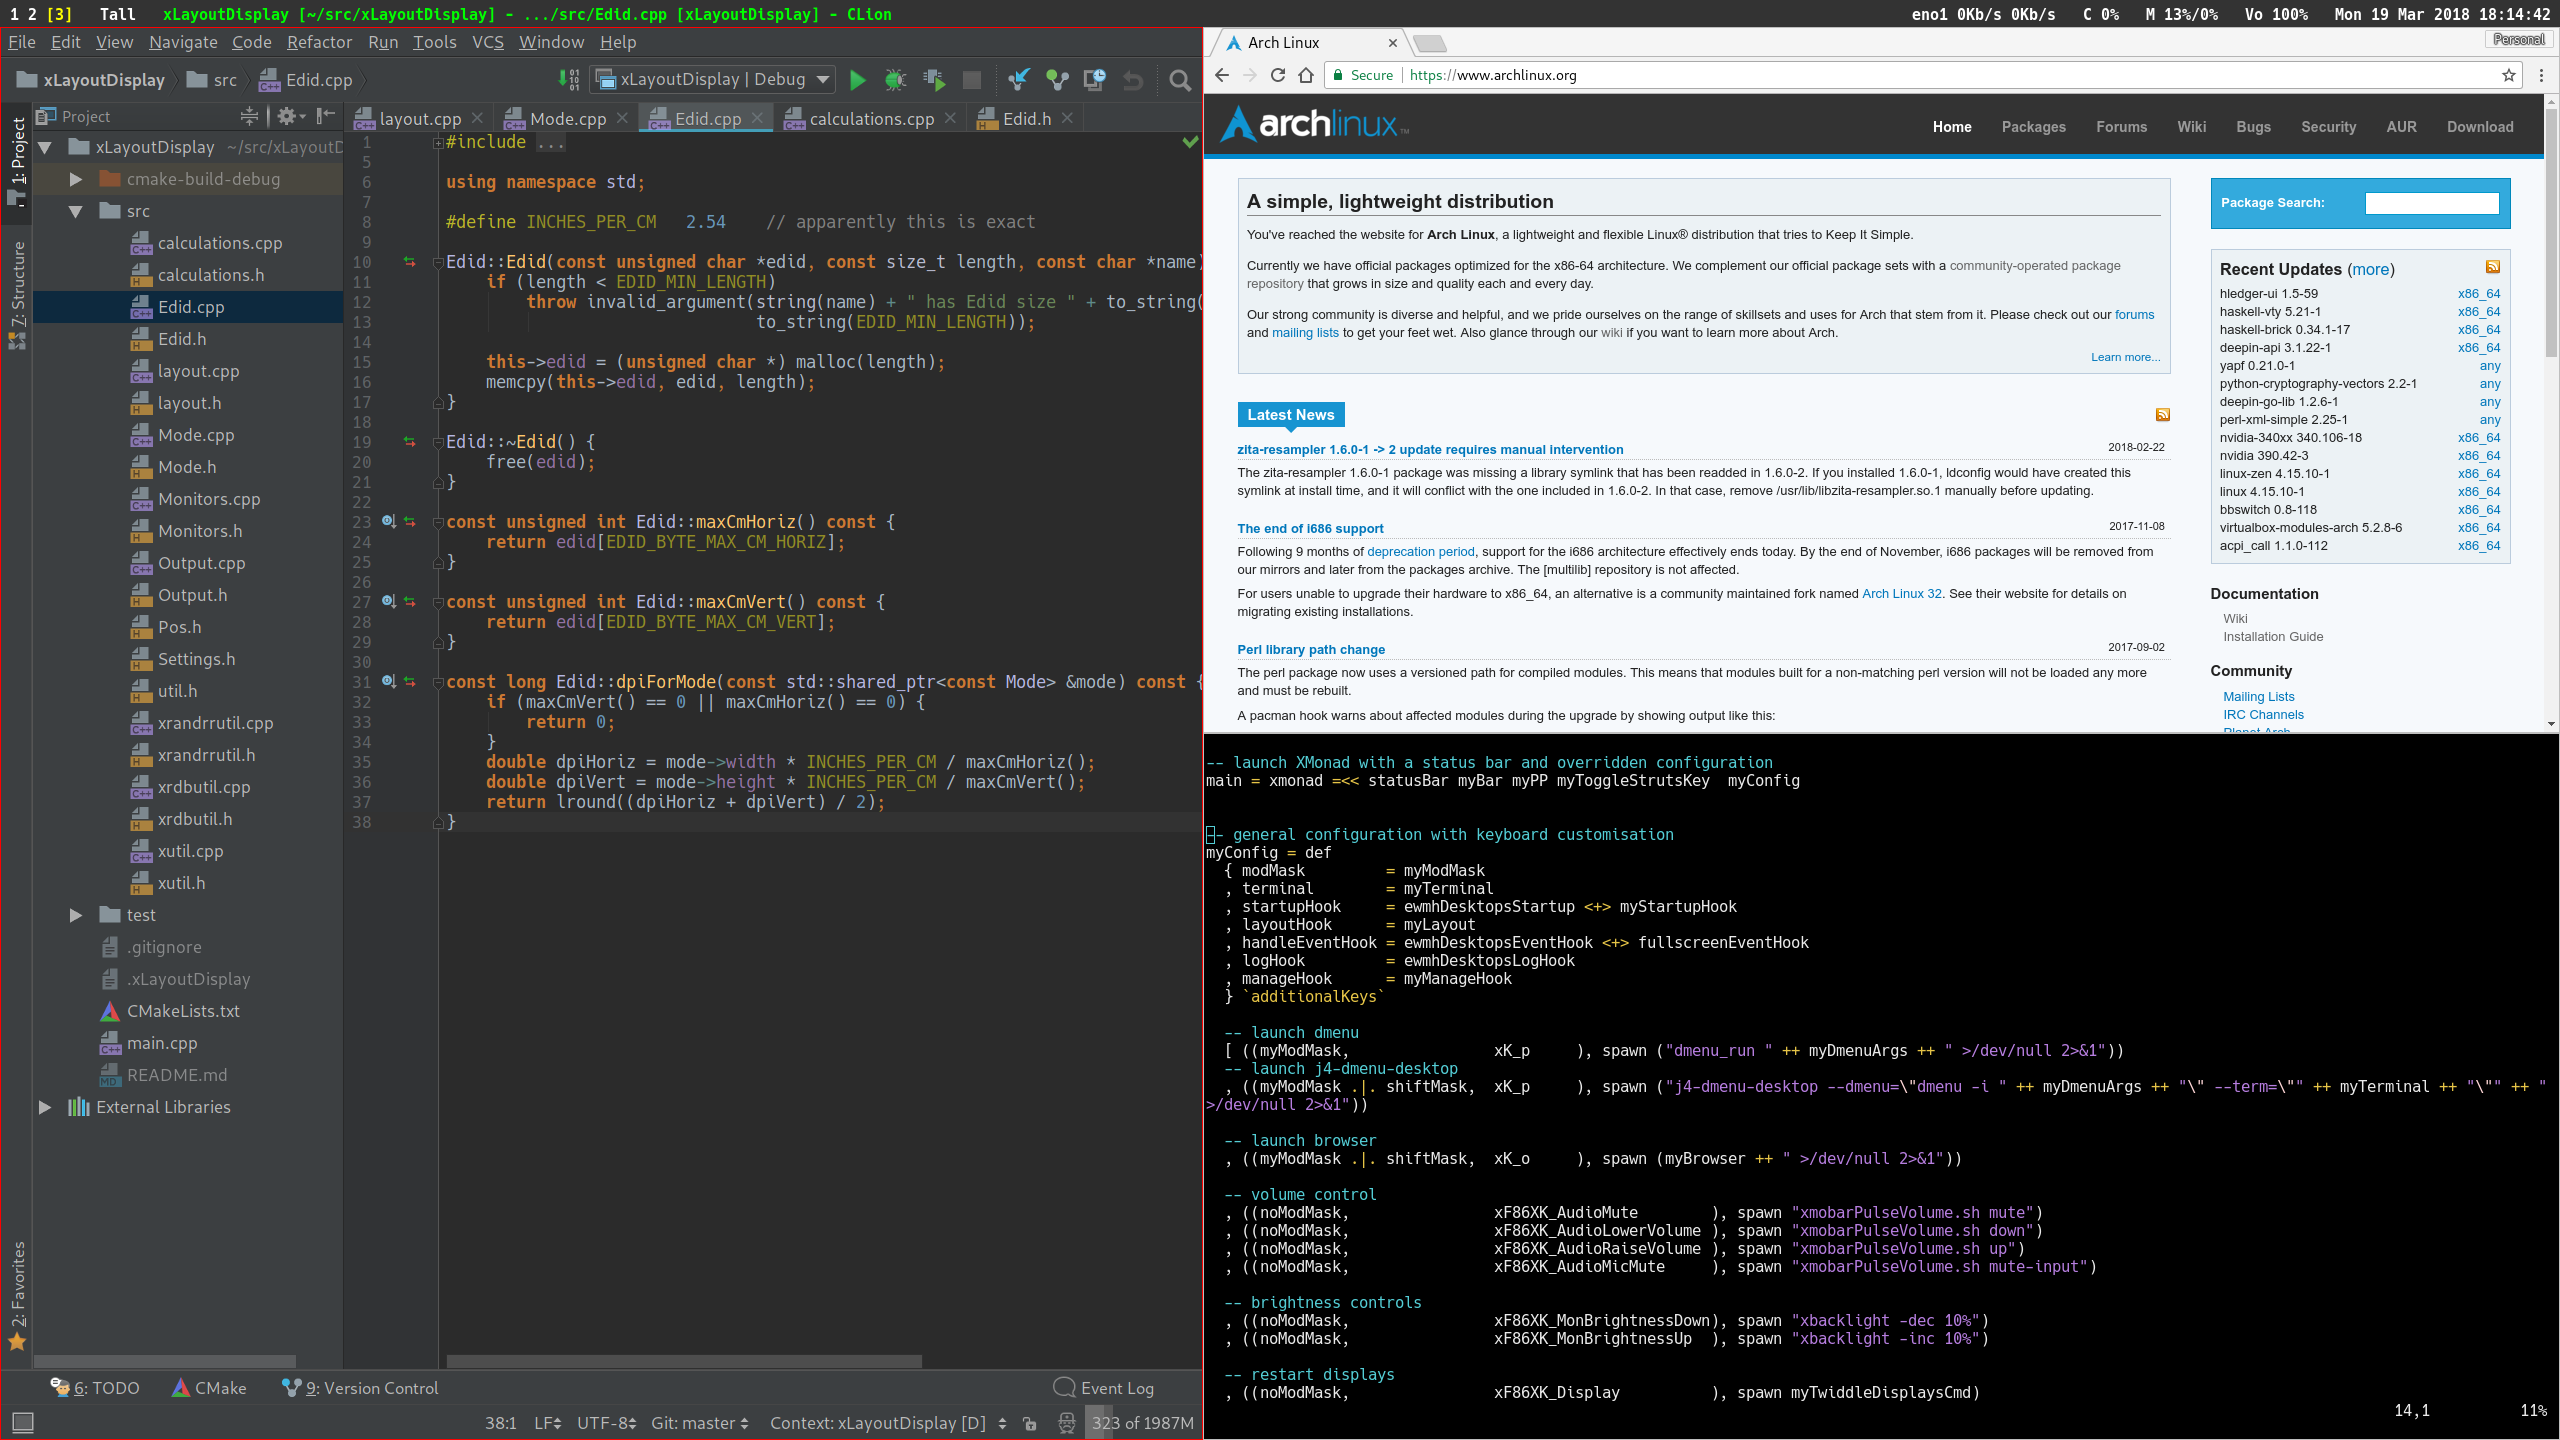Click the Packages link in Arch navigation

[2033, 127]
